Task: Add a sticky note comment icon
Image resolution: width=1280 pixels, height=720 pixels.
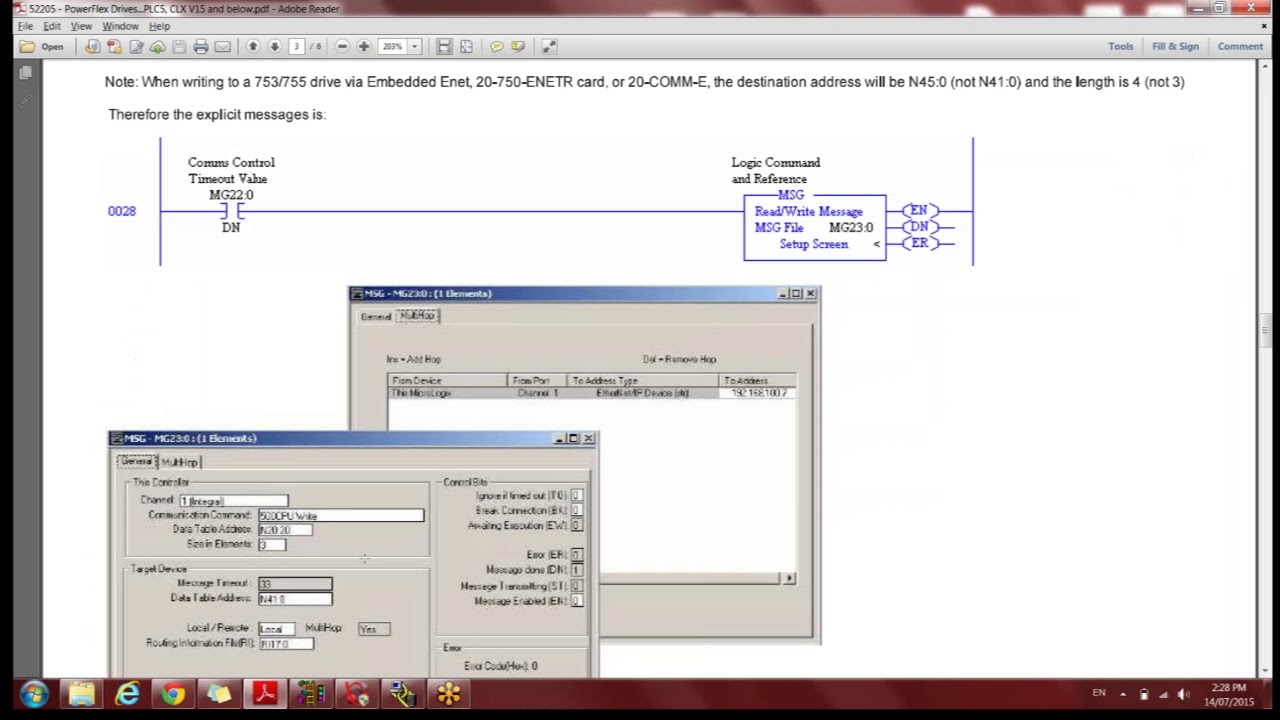Action: click(x=496, y=46)
